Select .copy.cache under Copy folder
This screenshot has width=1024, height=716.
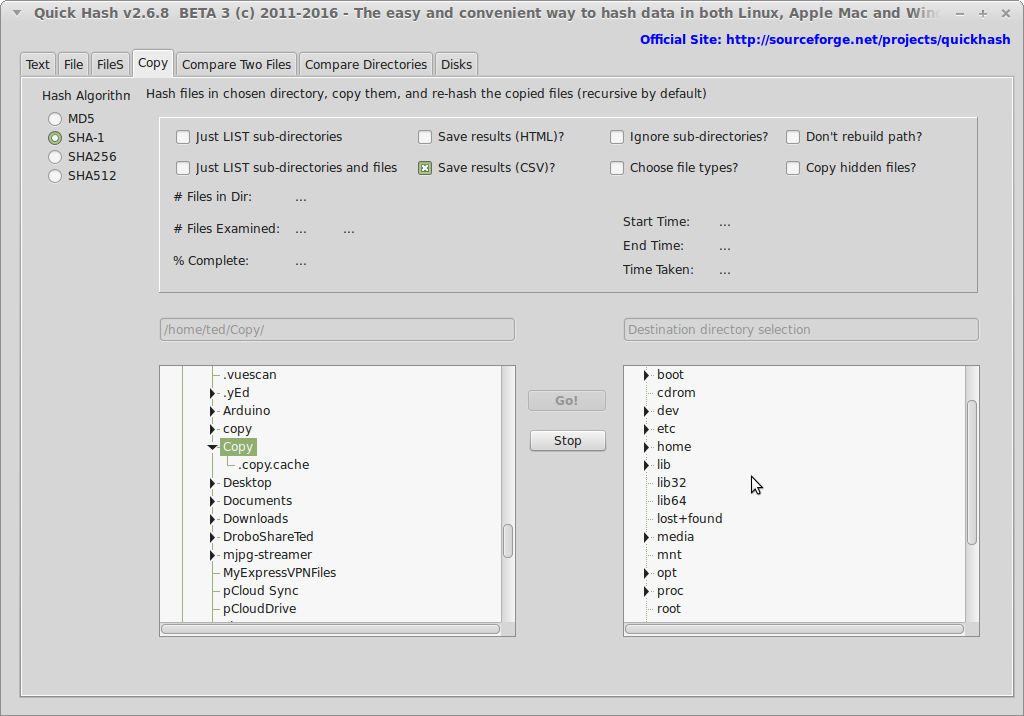(x=274, y=465)
